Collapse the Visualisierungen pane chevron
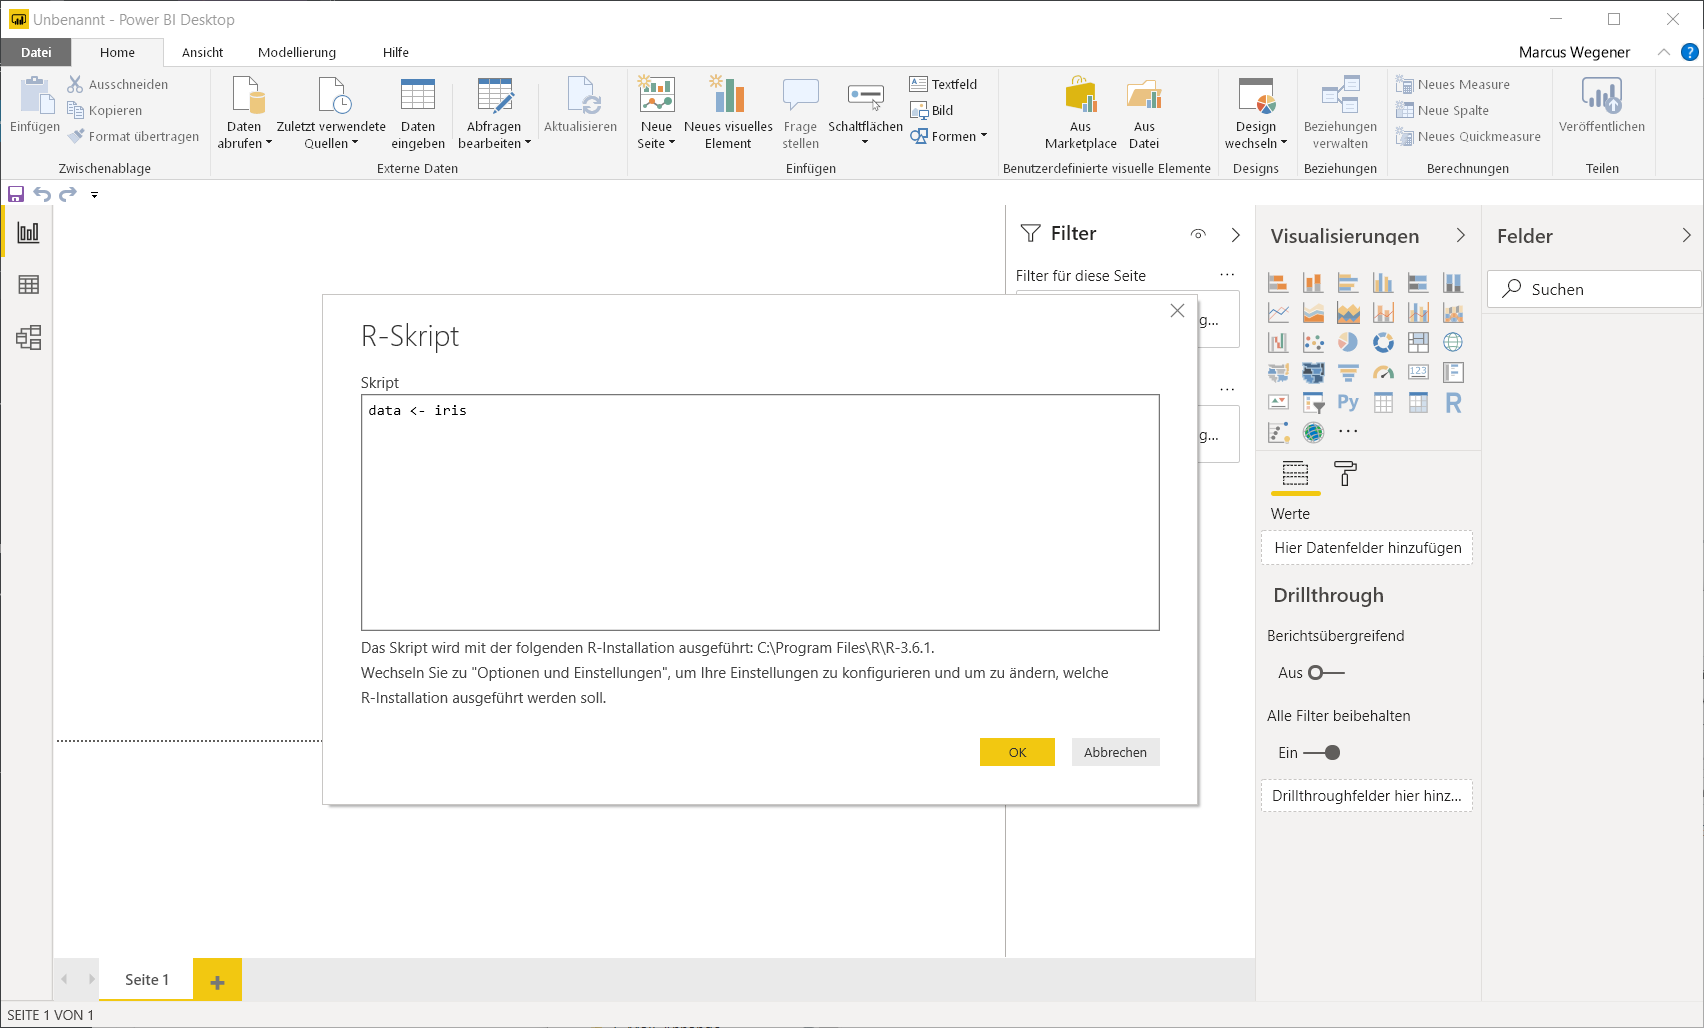Image resolution: width=1704 pixels, height=1028 pixels. click(1460, 236)
